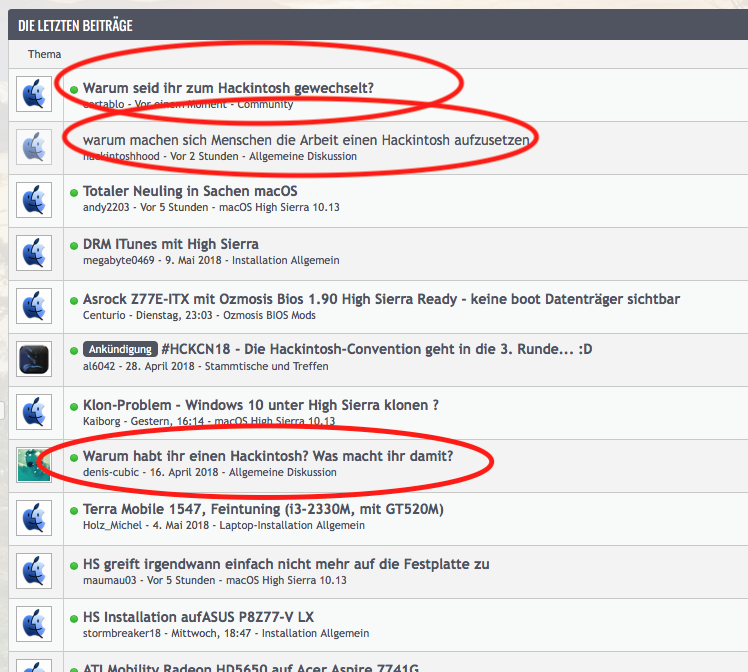This screenshot has width=748, height=672.
Task: Open profile of user Kaiborg
Action: pyautogui.click(x=102, y=421)
